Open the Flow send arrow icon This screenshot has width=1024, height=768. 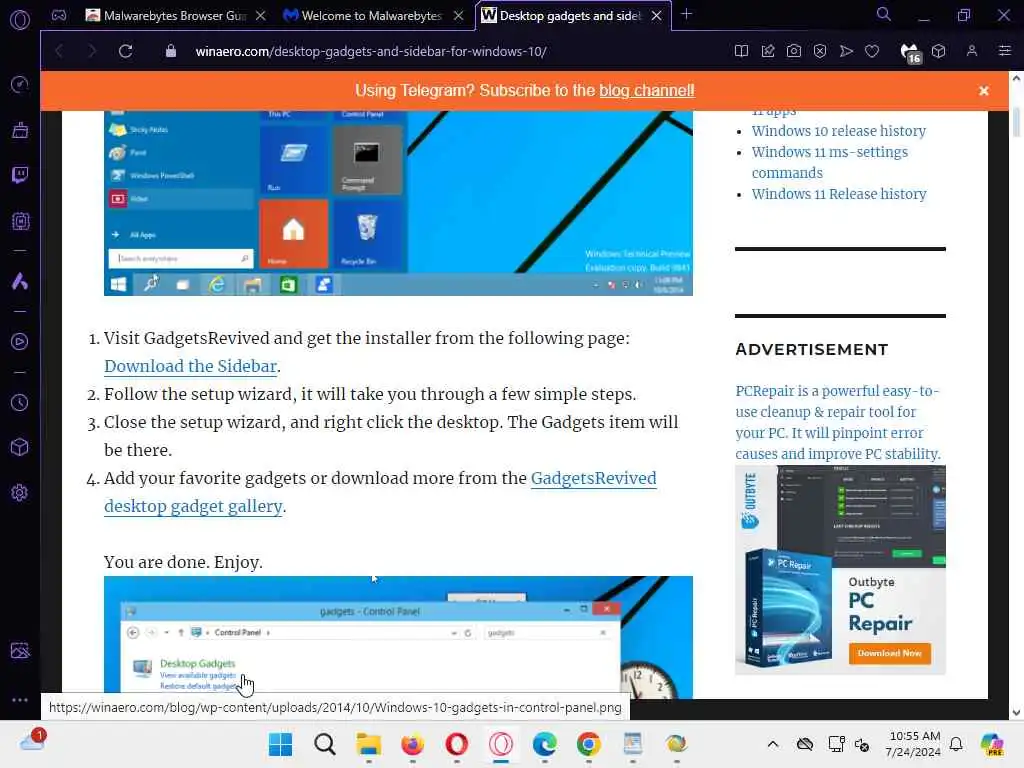tap(846, 51)
